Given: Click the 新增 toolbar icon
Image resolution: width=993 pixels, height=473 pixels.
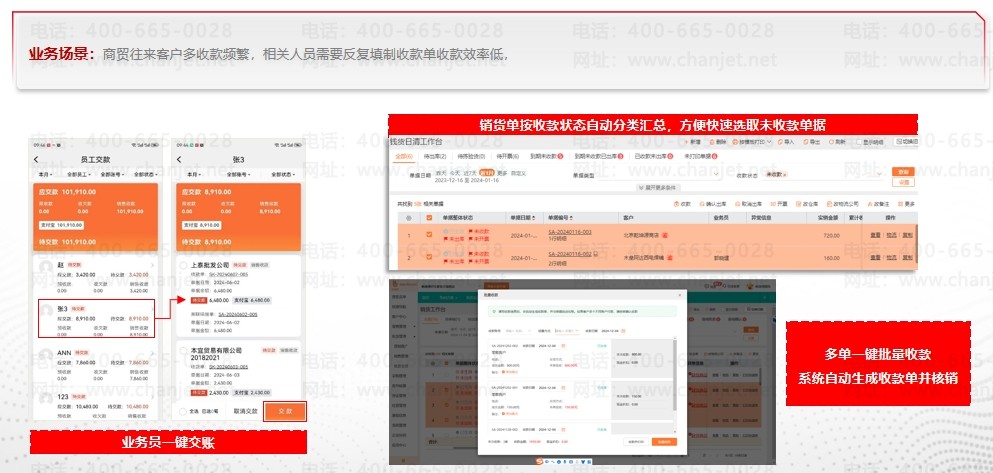Looking at the screenshot, I should 691,142.
